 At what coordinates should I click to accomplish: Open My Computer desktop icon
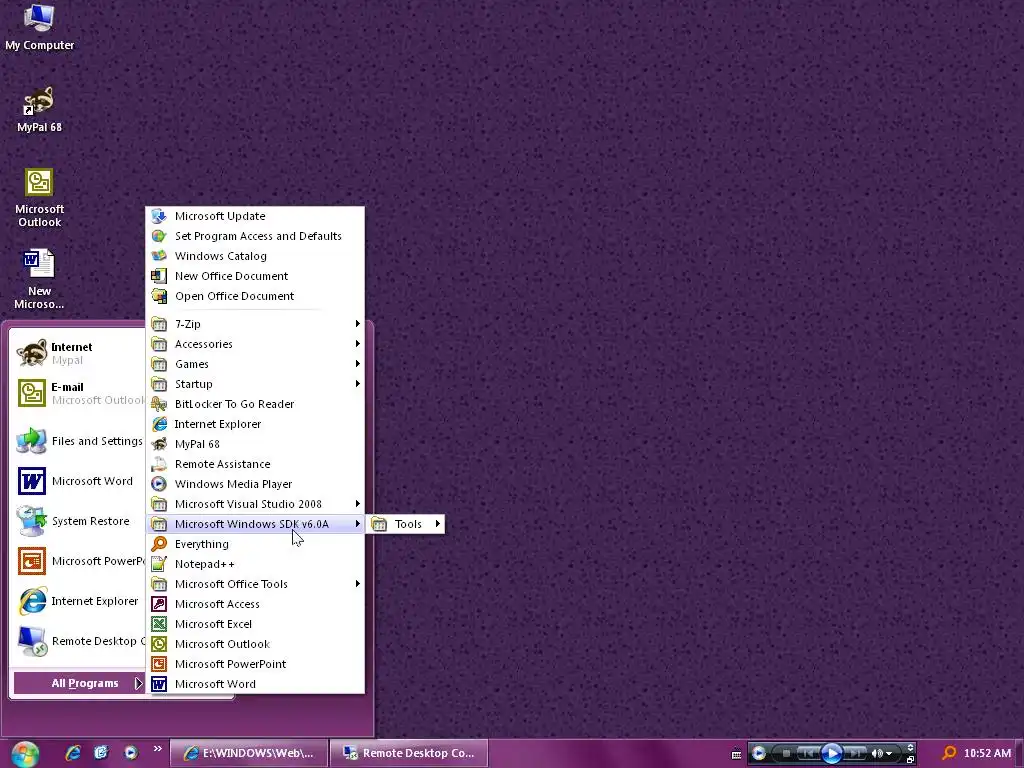(x=39, y=27)
